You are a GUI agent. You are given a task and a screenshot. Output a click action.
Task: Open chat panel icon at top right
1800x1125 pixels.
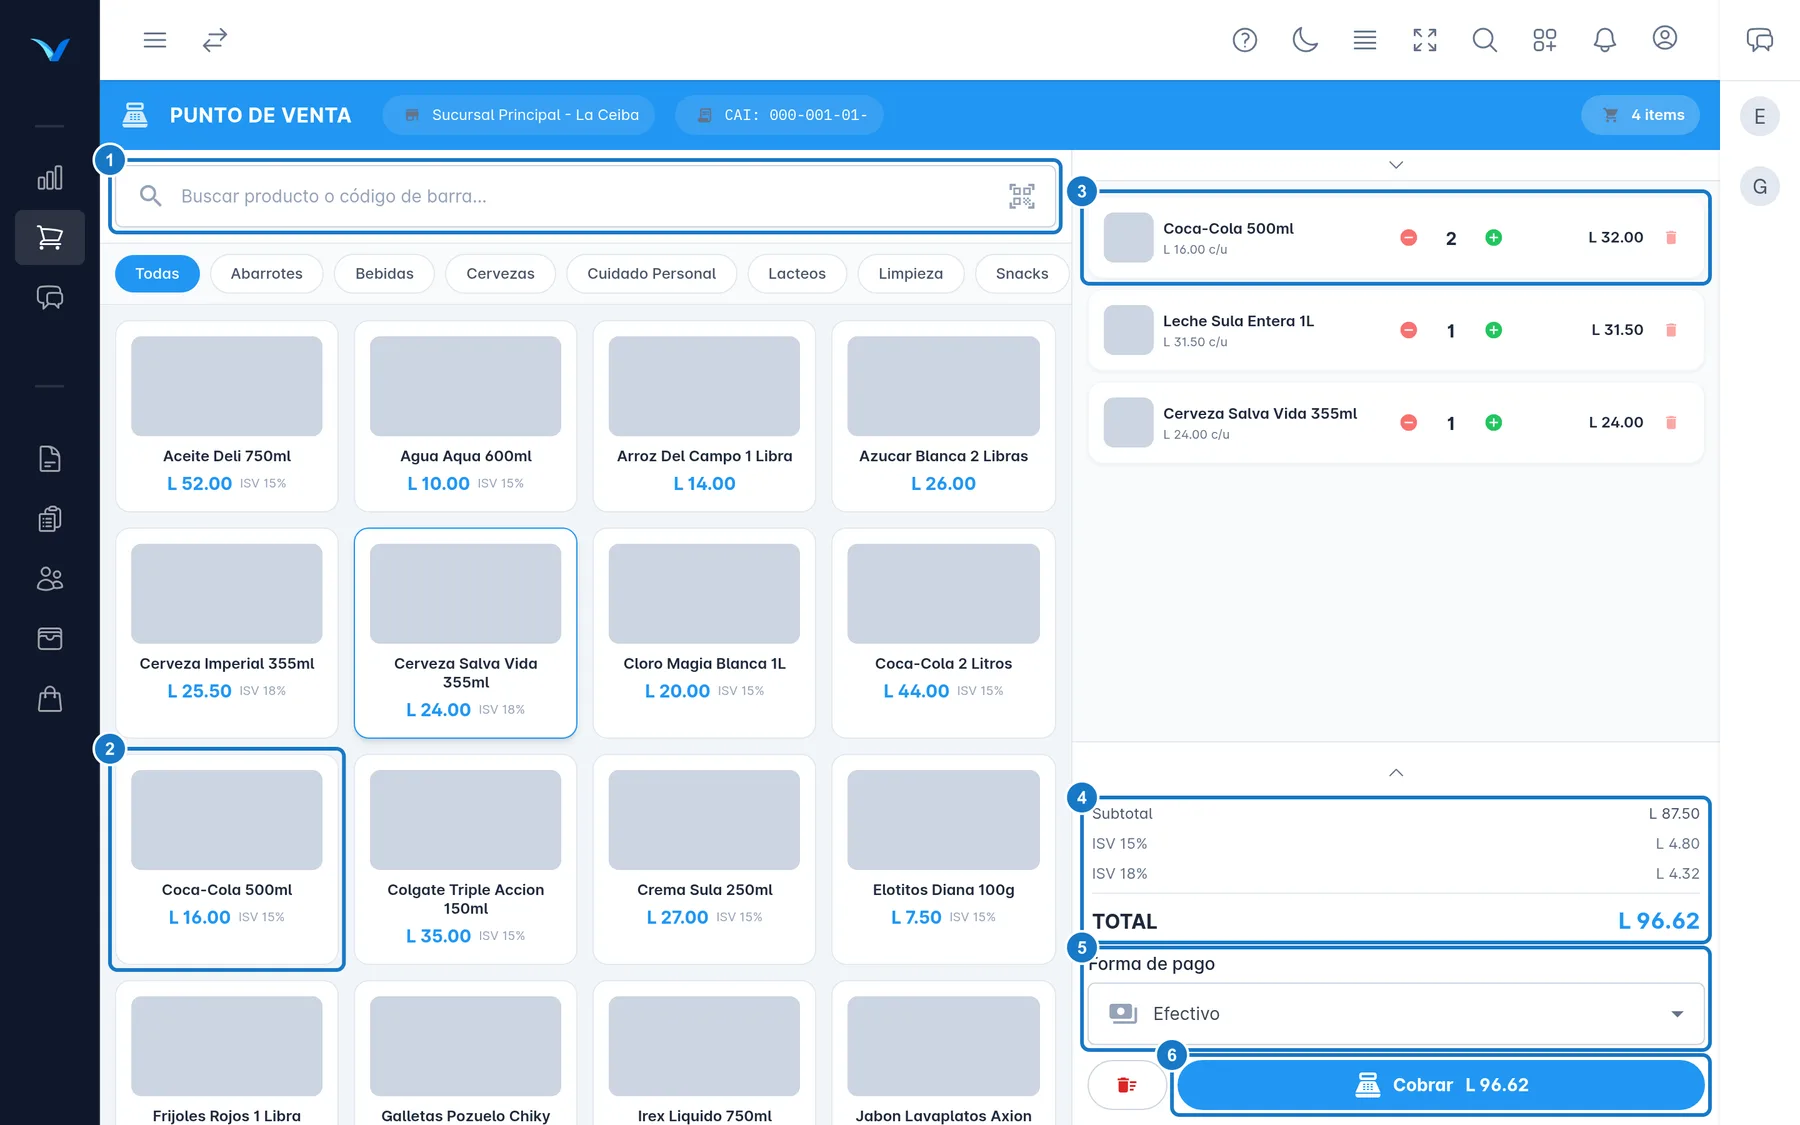1760,40
